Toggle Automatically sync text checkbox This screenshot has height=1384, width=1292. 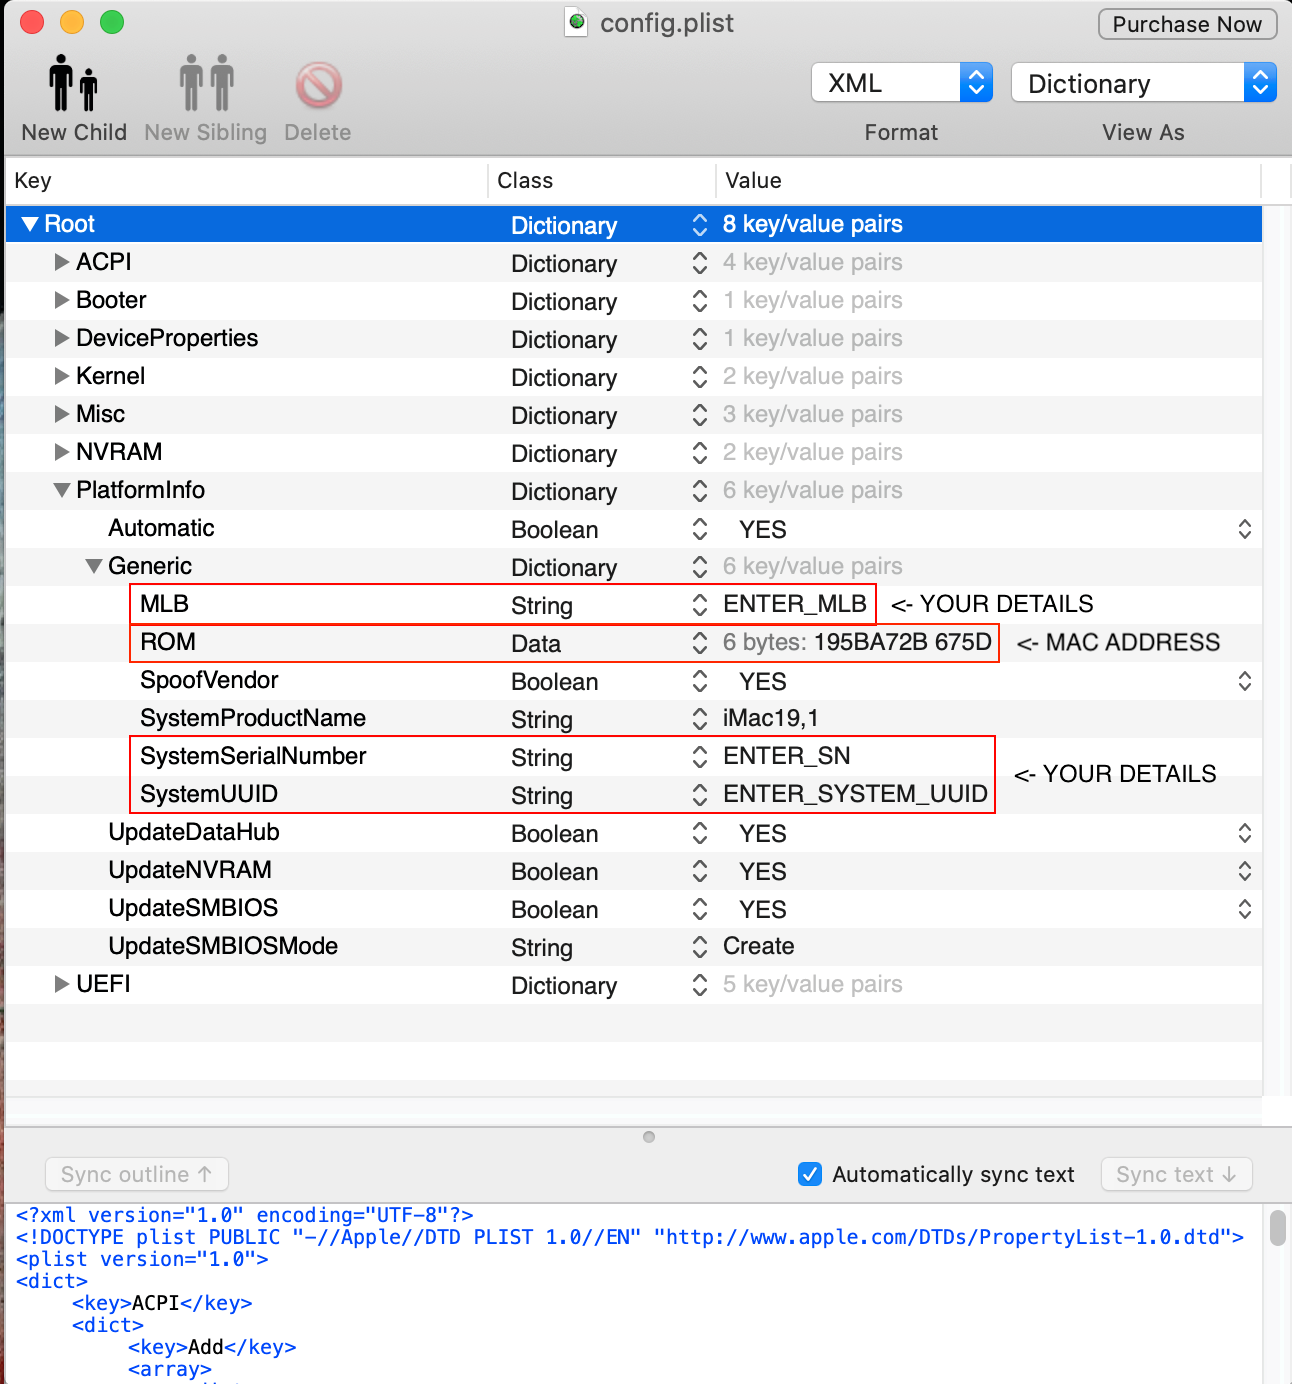(x=810, y=1174)
